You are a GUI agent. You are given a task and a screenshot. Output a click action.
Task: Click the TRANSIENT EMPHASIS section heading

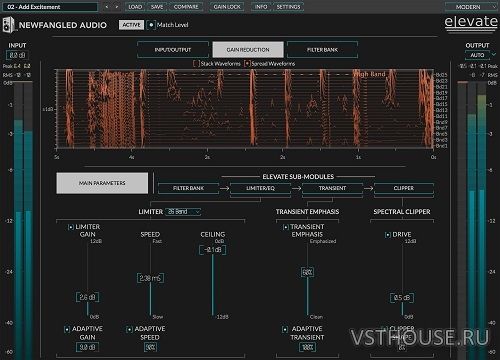307,212
